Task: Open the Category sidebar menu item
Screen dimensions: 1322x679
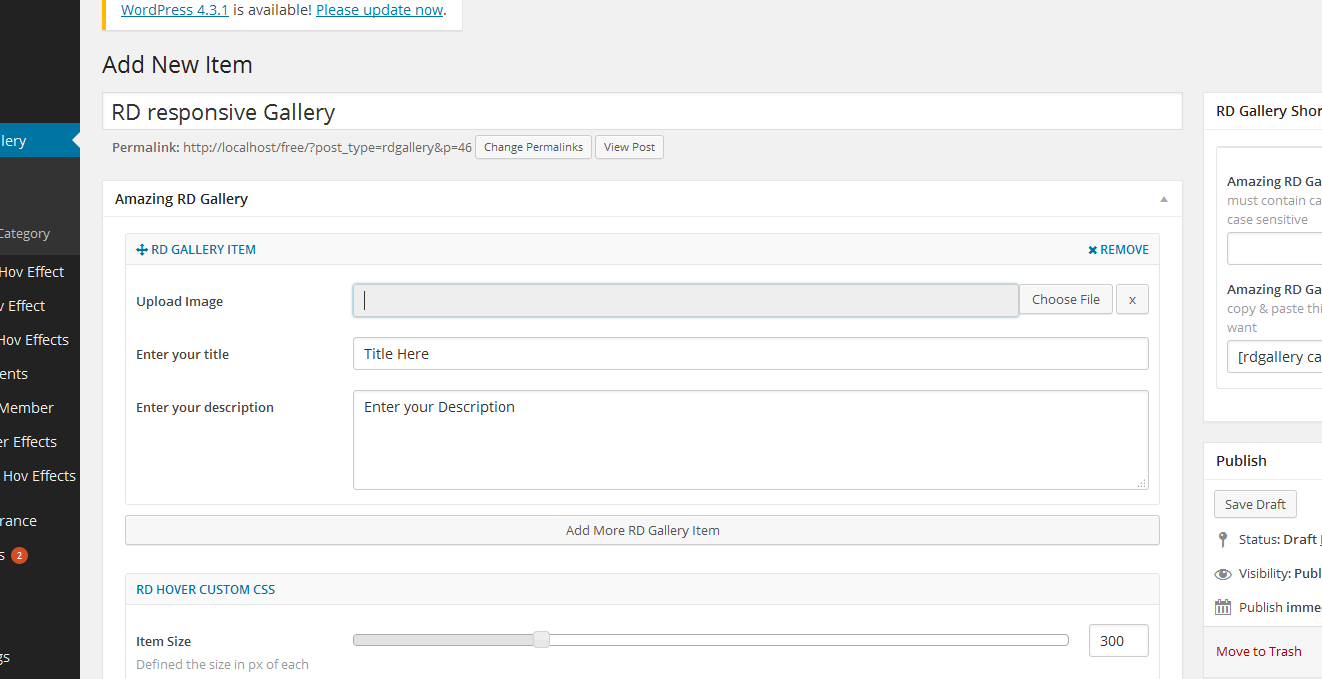Action: click(25, 233)
